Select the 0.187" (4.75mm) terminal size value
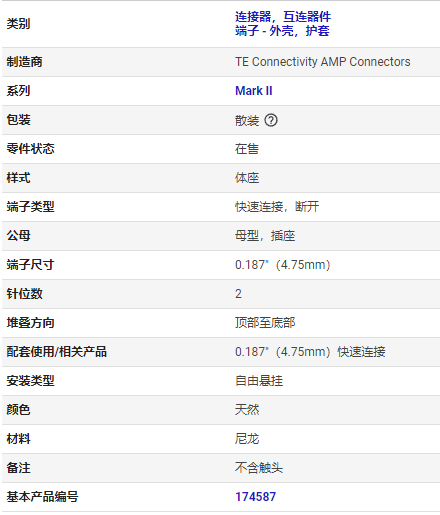This screenshot has width=440, height=515. coord(282,265)
